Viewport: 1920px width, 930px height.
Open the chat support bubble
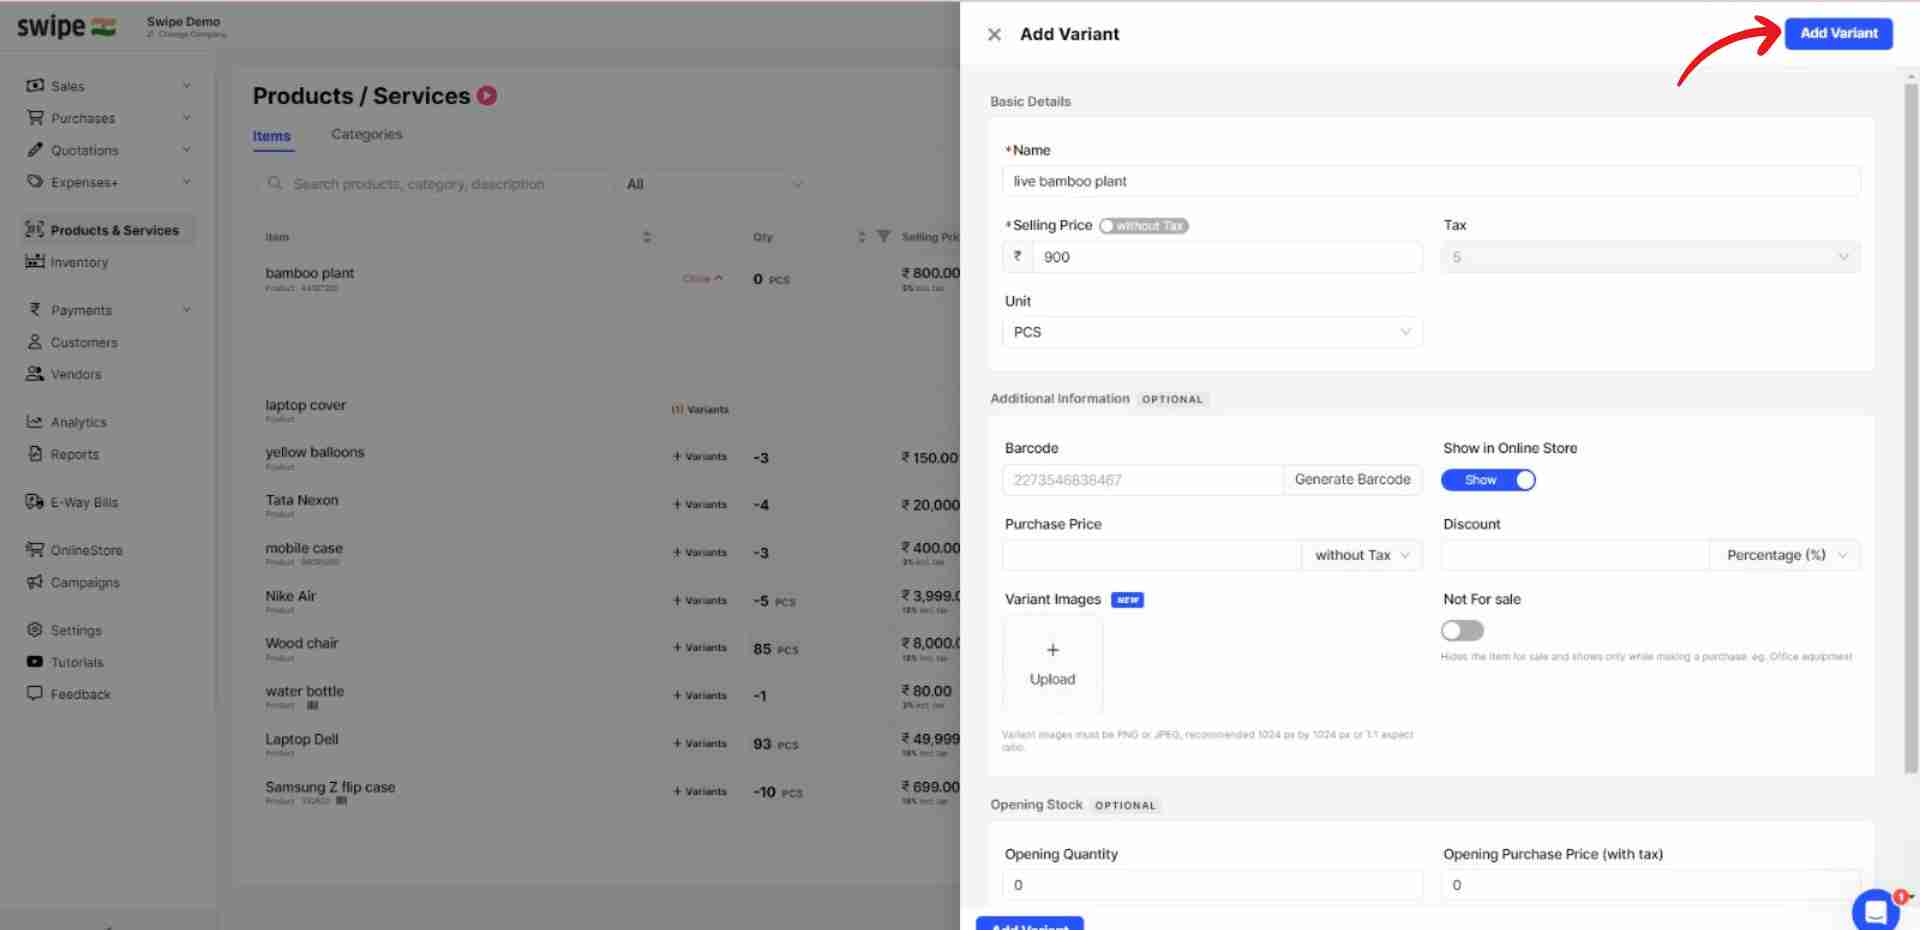tap(1875, 911)
